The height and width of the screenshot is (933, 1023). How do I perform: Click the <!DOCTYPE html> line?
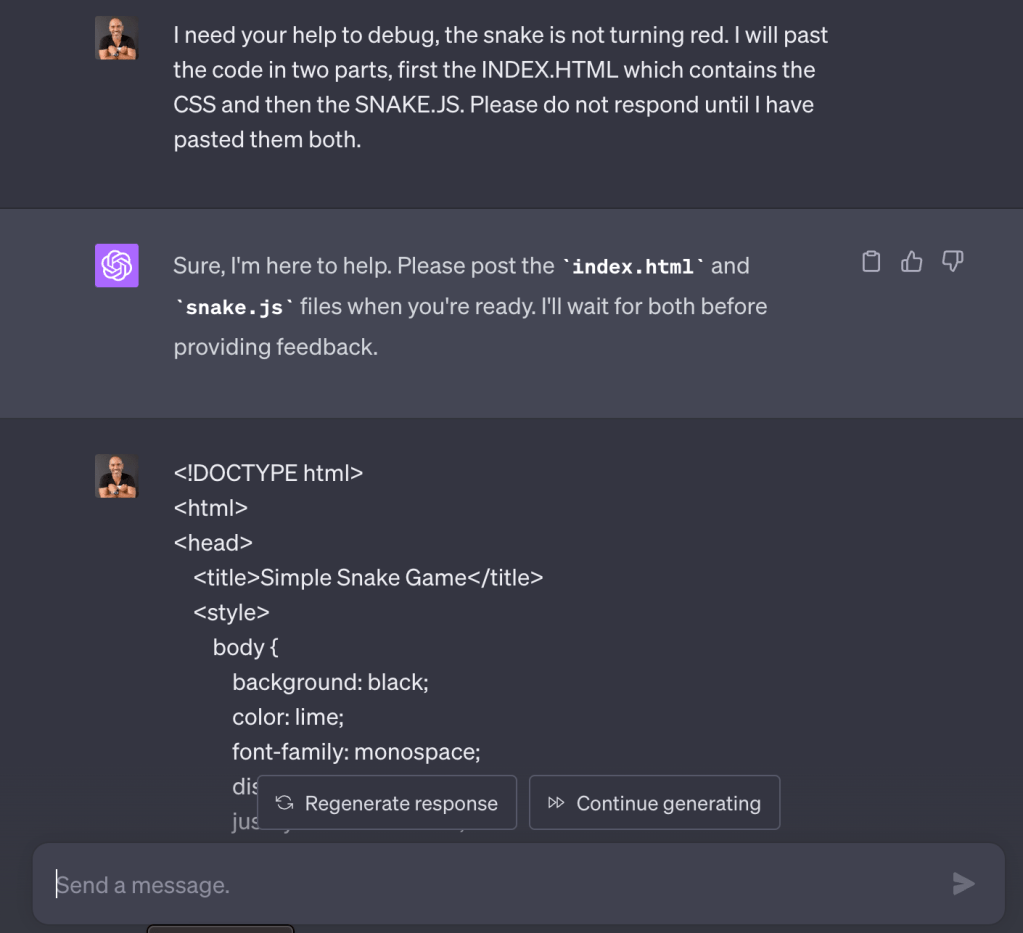(268, 473)
